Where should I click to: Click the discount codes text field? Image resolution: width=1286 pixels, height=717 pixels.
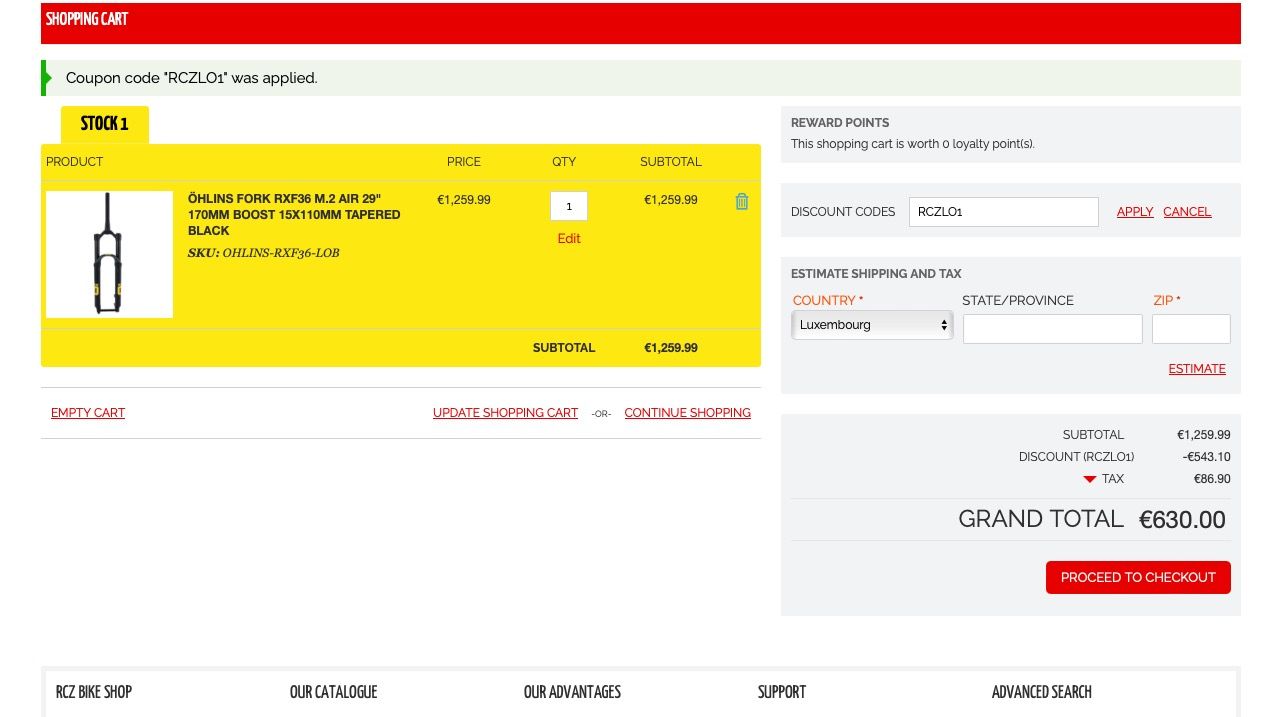click(1003, 212)
